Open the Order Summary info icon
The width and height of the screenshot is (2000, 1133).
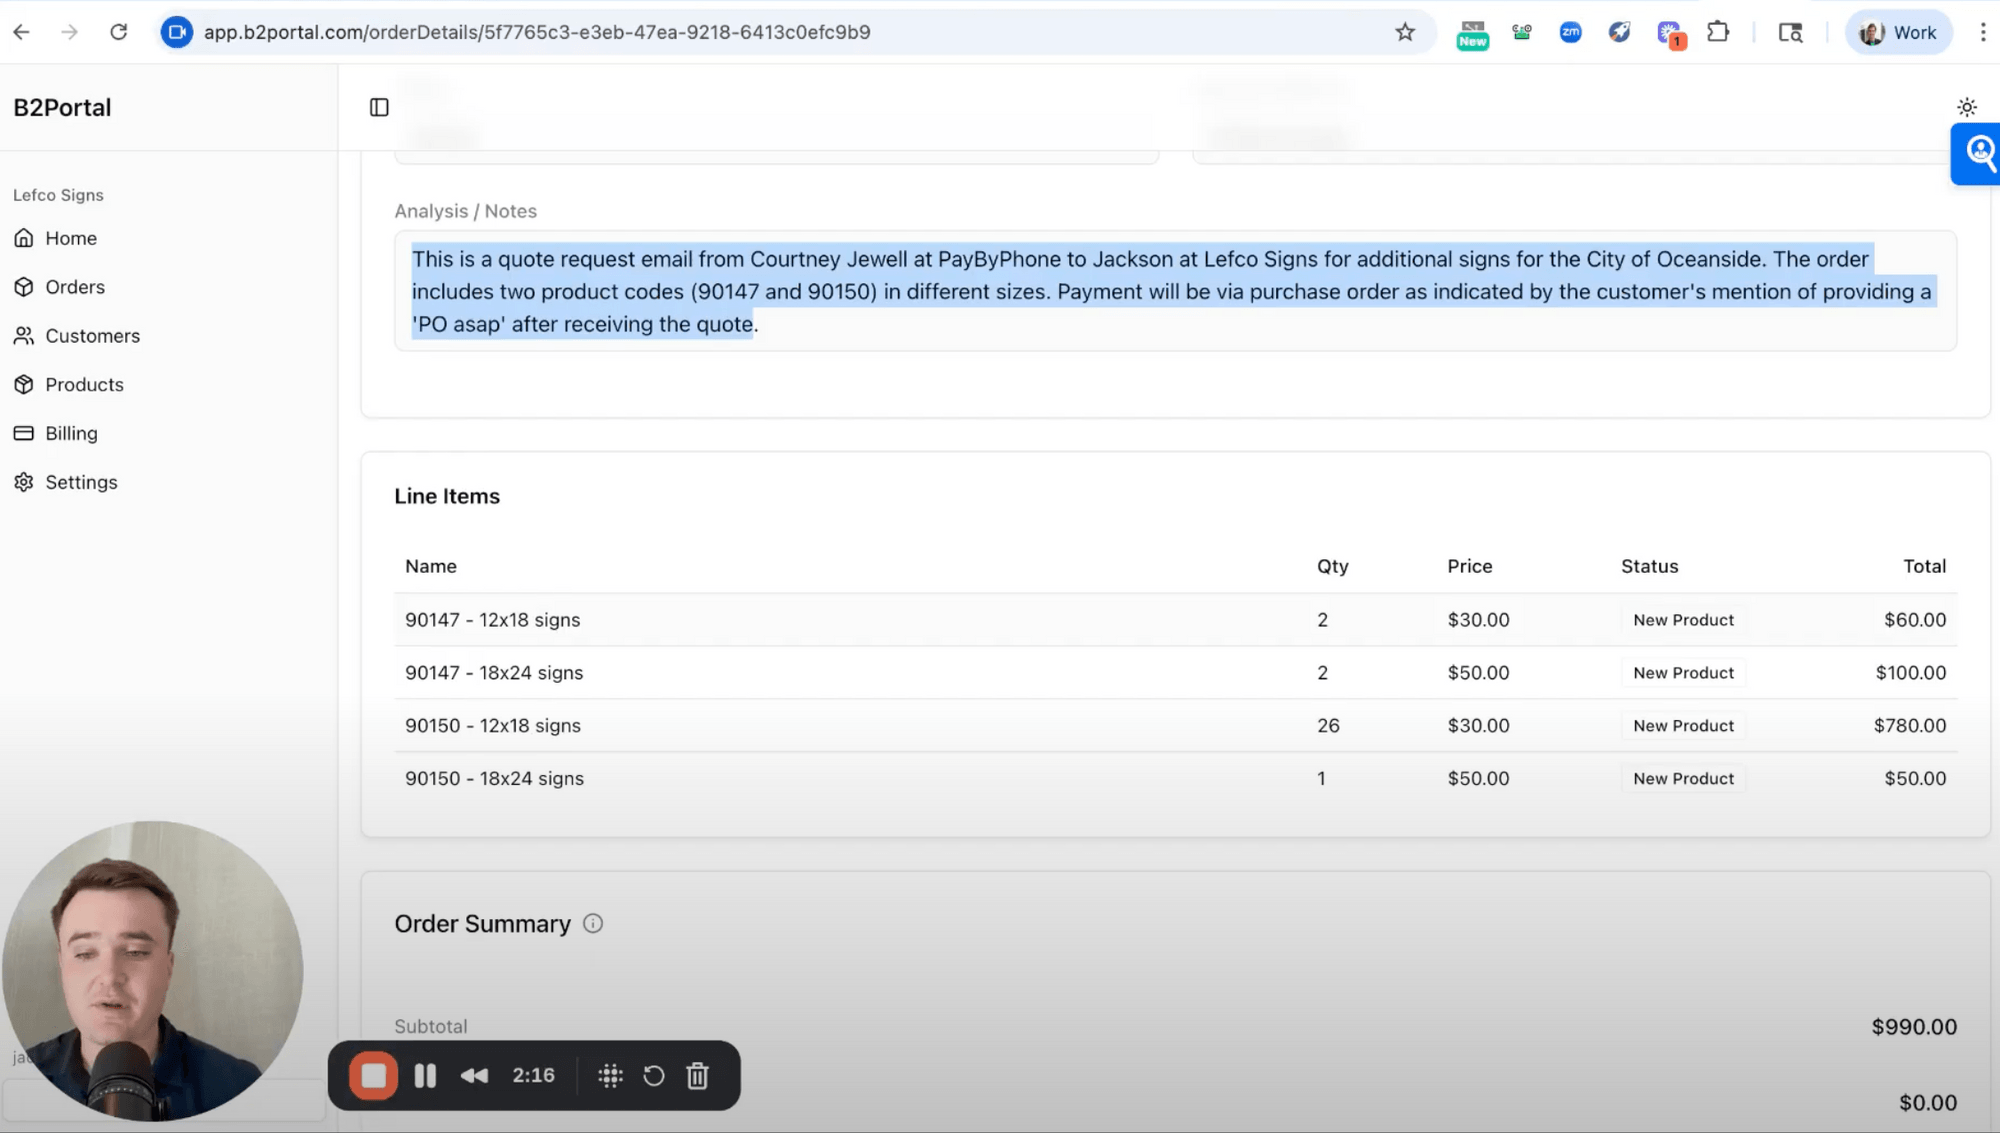pyautogui.click(x=593, y=923)
